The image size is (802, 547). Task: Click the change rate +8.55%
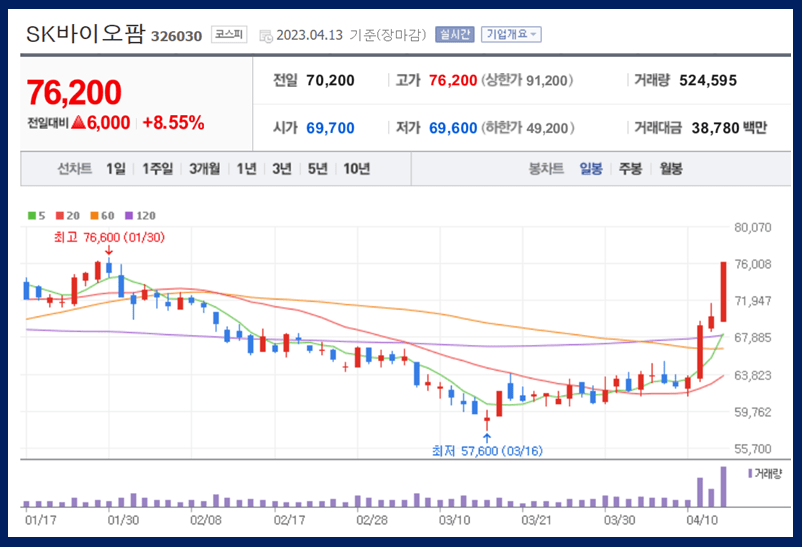point(173,123)
